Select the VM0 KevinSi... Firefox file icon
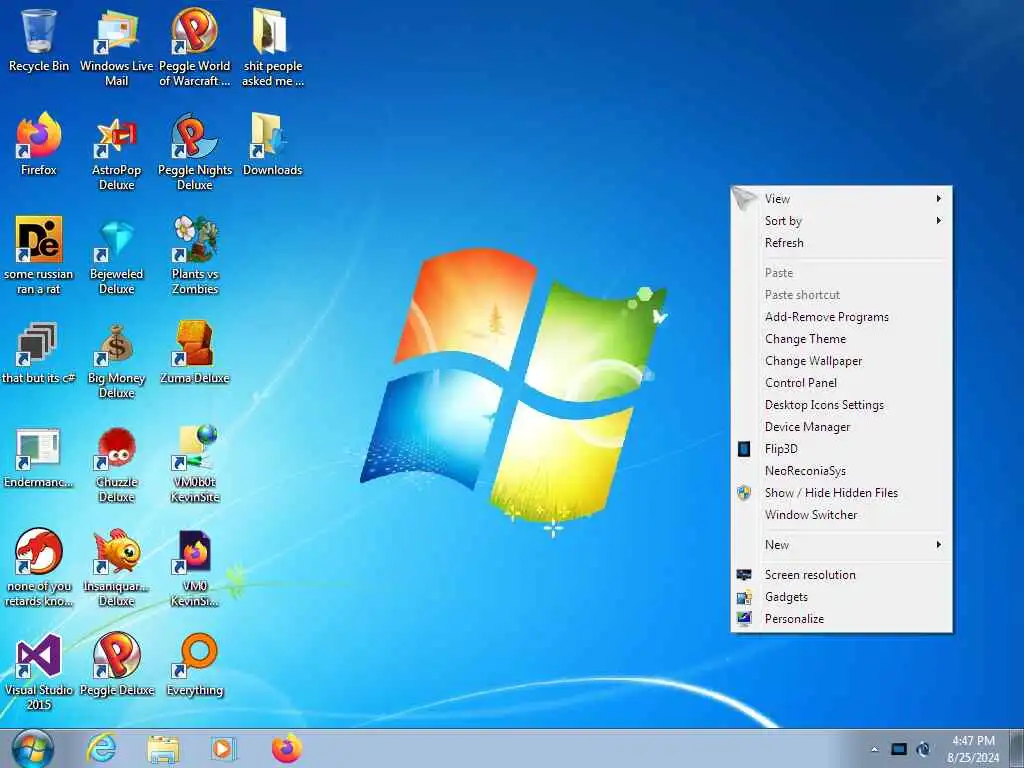1024x768 pixels. (195, 568)
